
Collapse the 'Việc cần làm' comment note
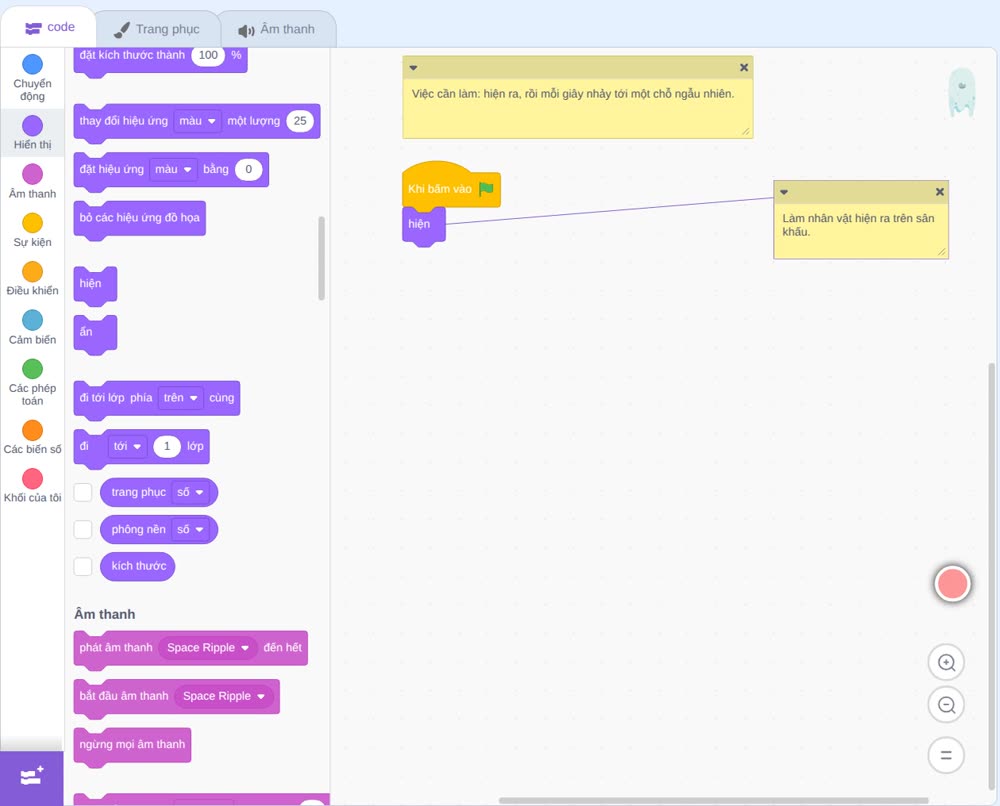click(x=413, y=68)
